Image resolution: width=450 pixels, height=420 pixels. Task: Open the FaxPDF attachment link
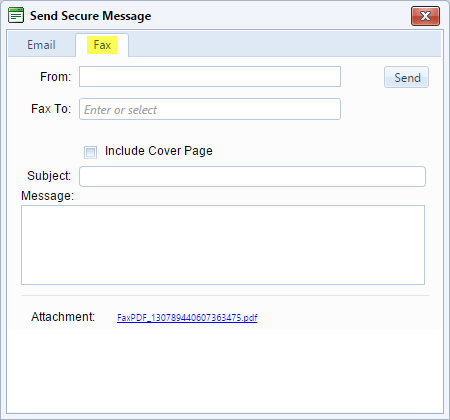(187, 318)
